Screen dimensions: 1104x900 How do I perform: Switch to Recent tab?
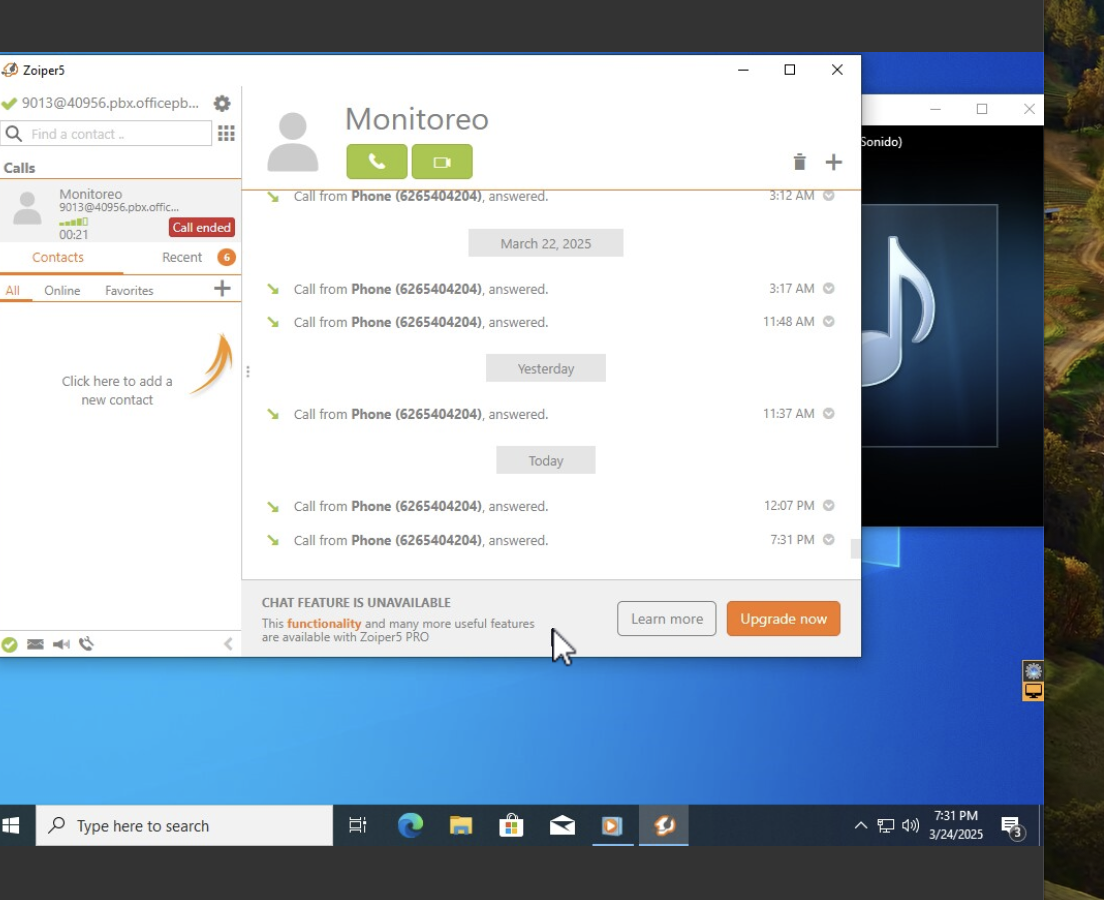tap(182, 257)
